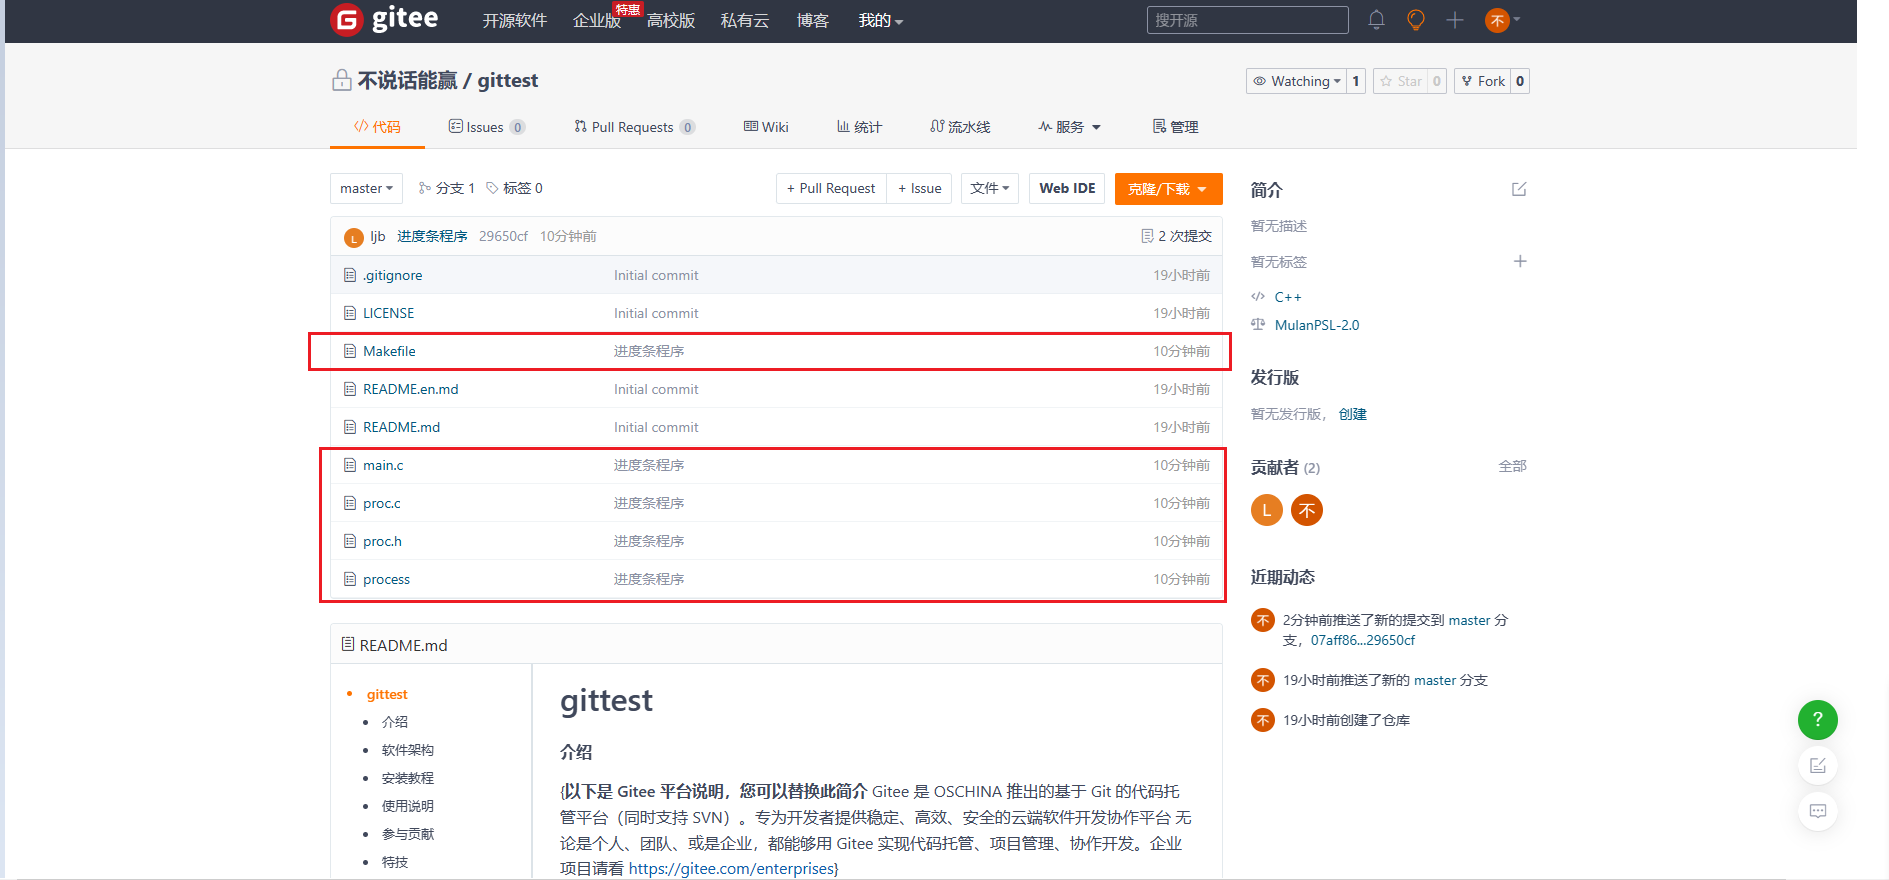Click the .gitignore file icon
The width and height of the screenshot is (1889, 880).
click(350, 275)
